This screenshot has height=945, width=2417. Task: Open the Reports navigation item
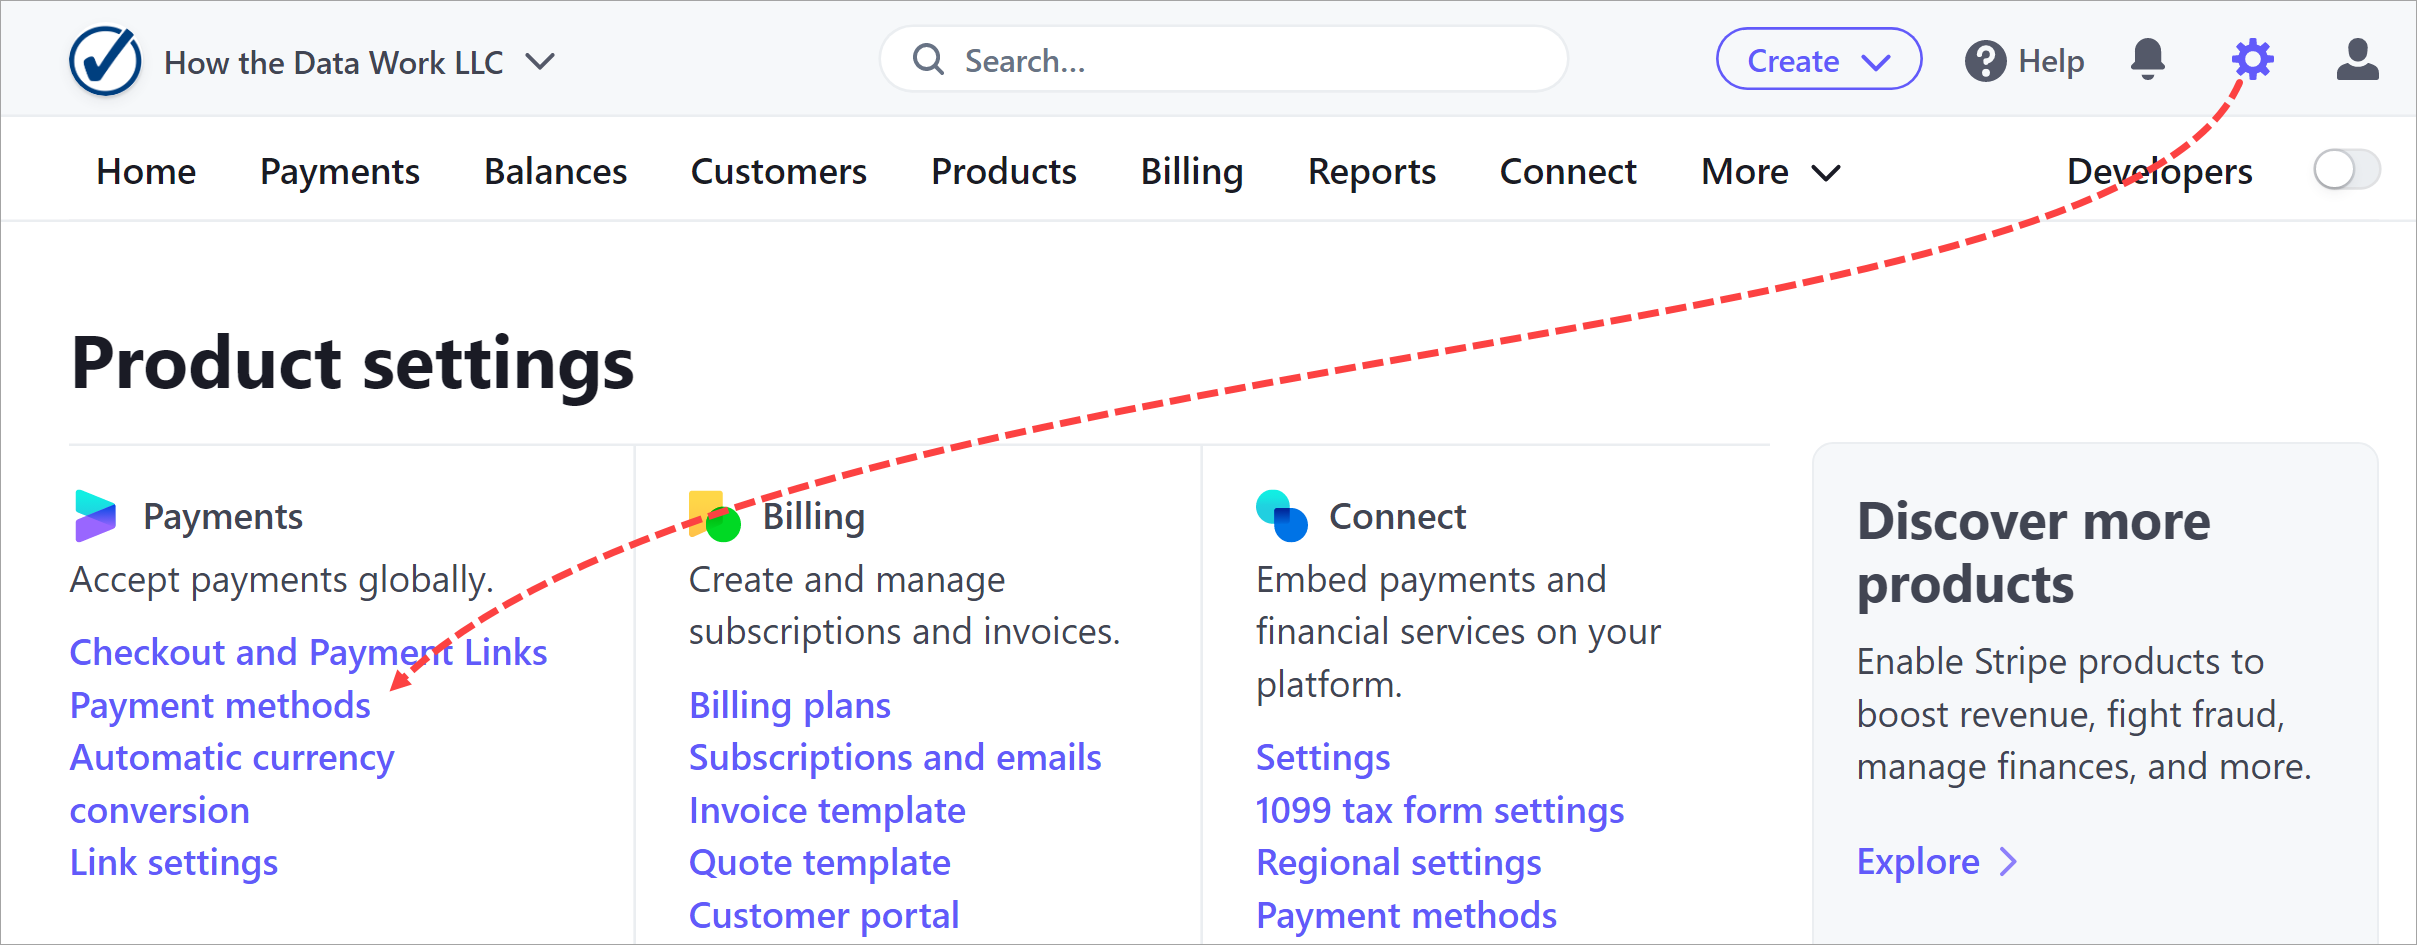tap(1371, 171)
